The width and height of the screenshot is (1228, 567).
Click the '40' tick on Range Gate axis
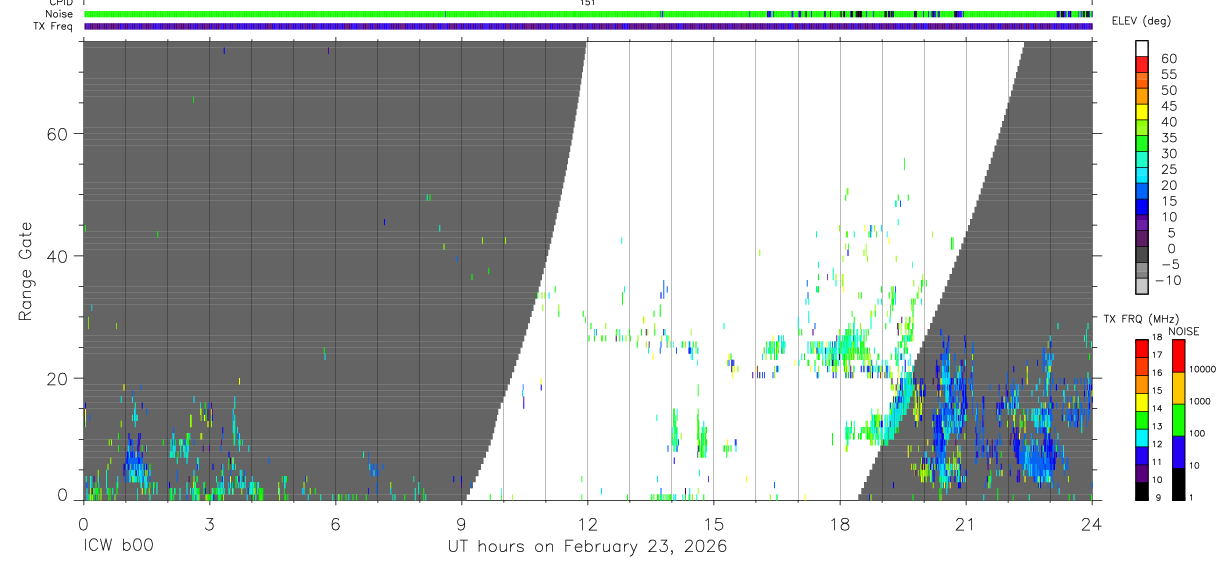57,256
